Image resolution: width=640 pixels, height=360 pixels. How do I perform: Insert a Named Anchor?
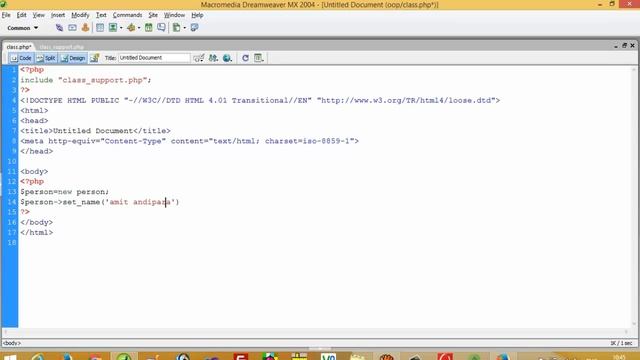coord(85,28)
